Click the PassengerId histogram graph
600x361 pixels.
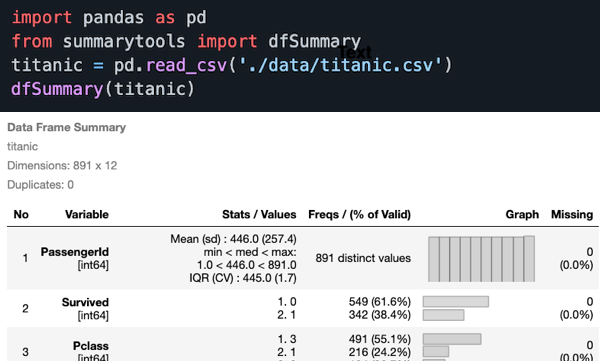[x=481, y=259]
